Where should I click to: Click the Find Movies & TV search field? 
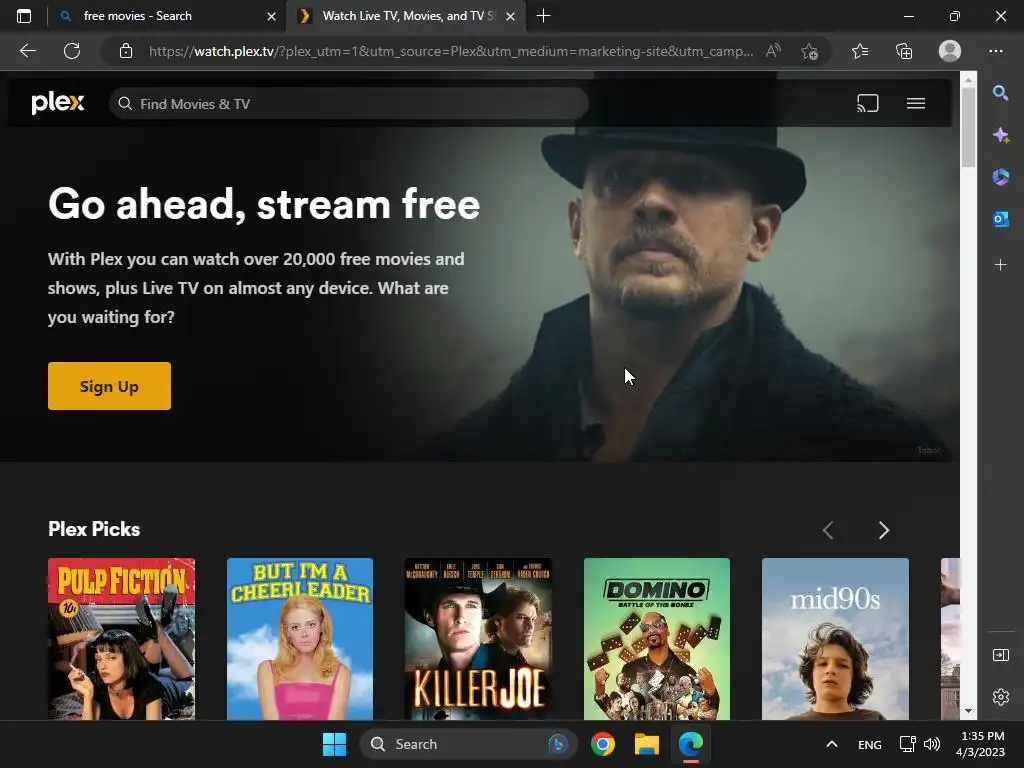[349, 104]
